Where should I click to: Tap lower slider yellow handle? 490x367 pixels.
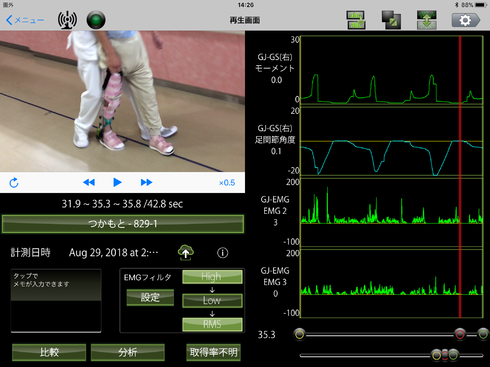(x=437, y=355)
